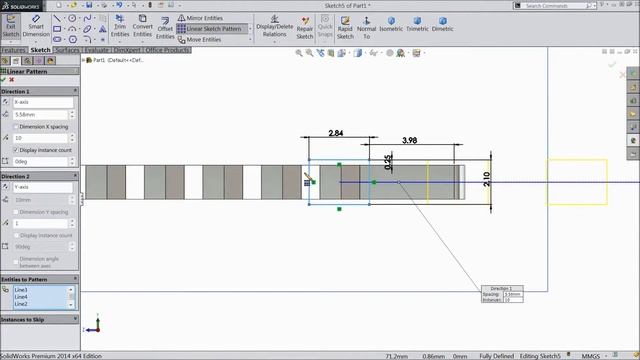
Task: Select the Smart Dimension tool
Action: pyautogui.click(x=36, y=26)
